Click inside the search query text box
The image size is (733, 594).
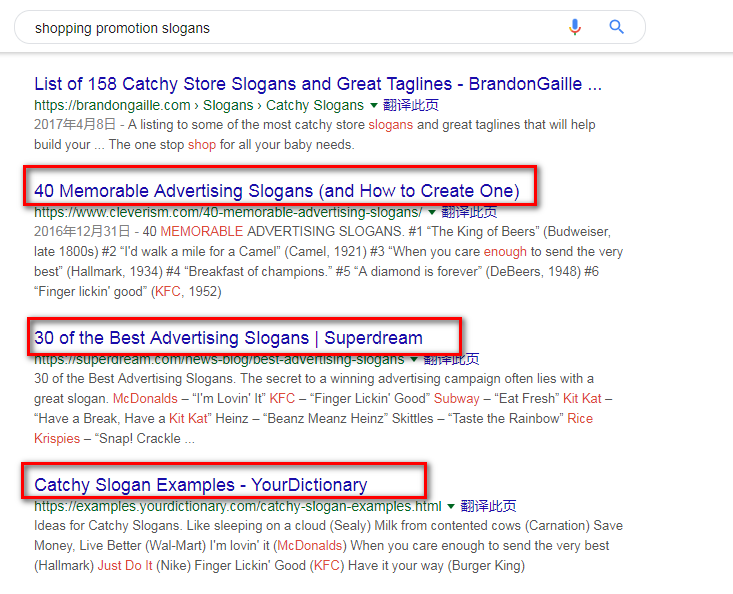point(295,28)
